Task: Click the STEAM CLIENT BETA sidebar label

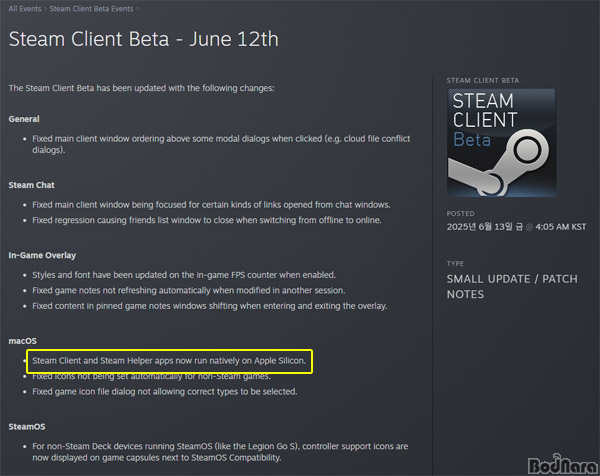Action: [x=483, y=80]
